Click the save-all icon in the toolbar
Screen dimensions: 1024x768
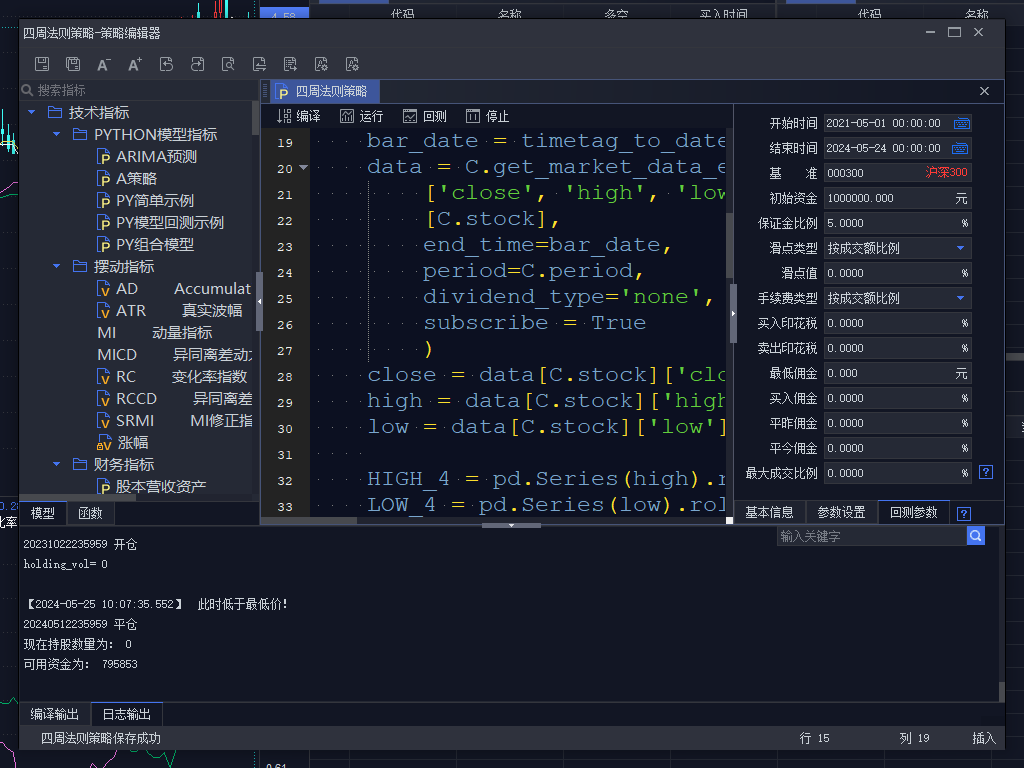[73, 64]
